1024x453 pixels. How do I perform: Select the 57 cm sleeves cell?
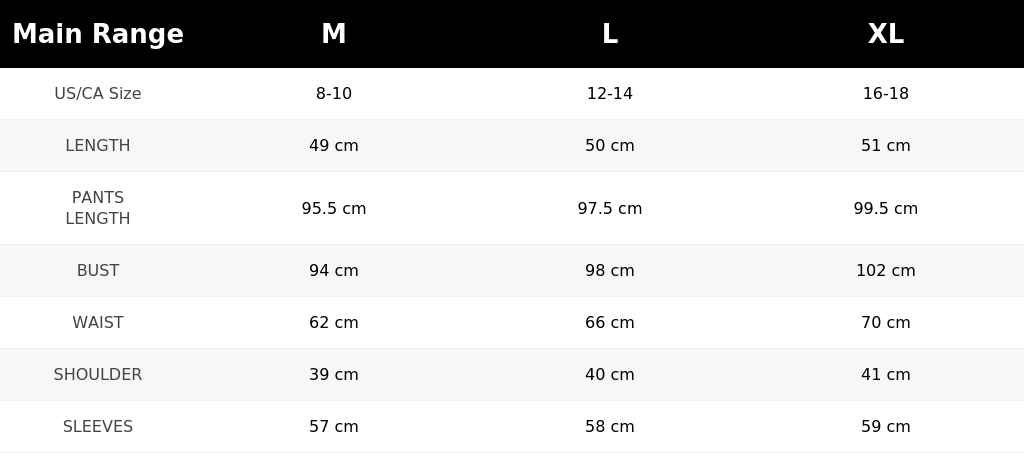pos(334,426)
